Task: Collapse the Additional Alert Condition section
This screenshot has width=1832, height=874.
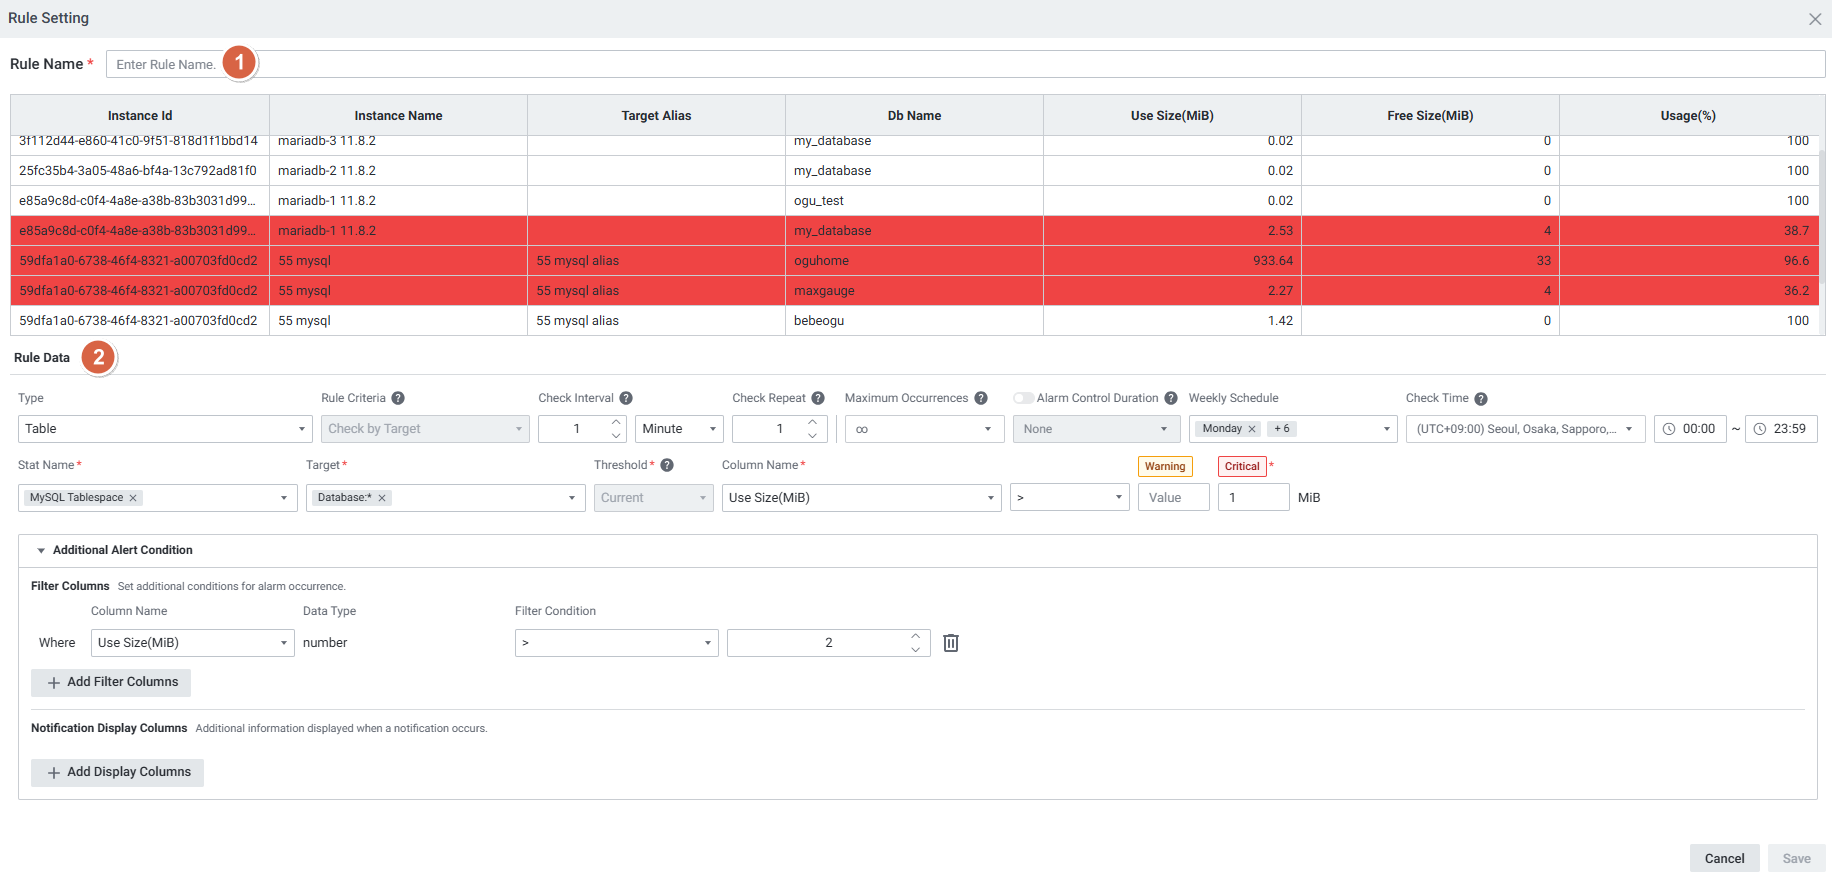Action: coord(41,550)
